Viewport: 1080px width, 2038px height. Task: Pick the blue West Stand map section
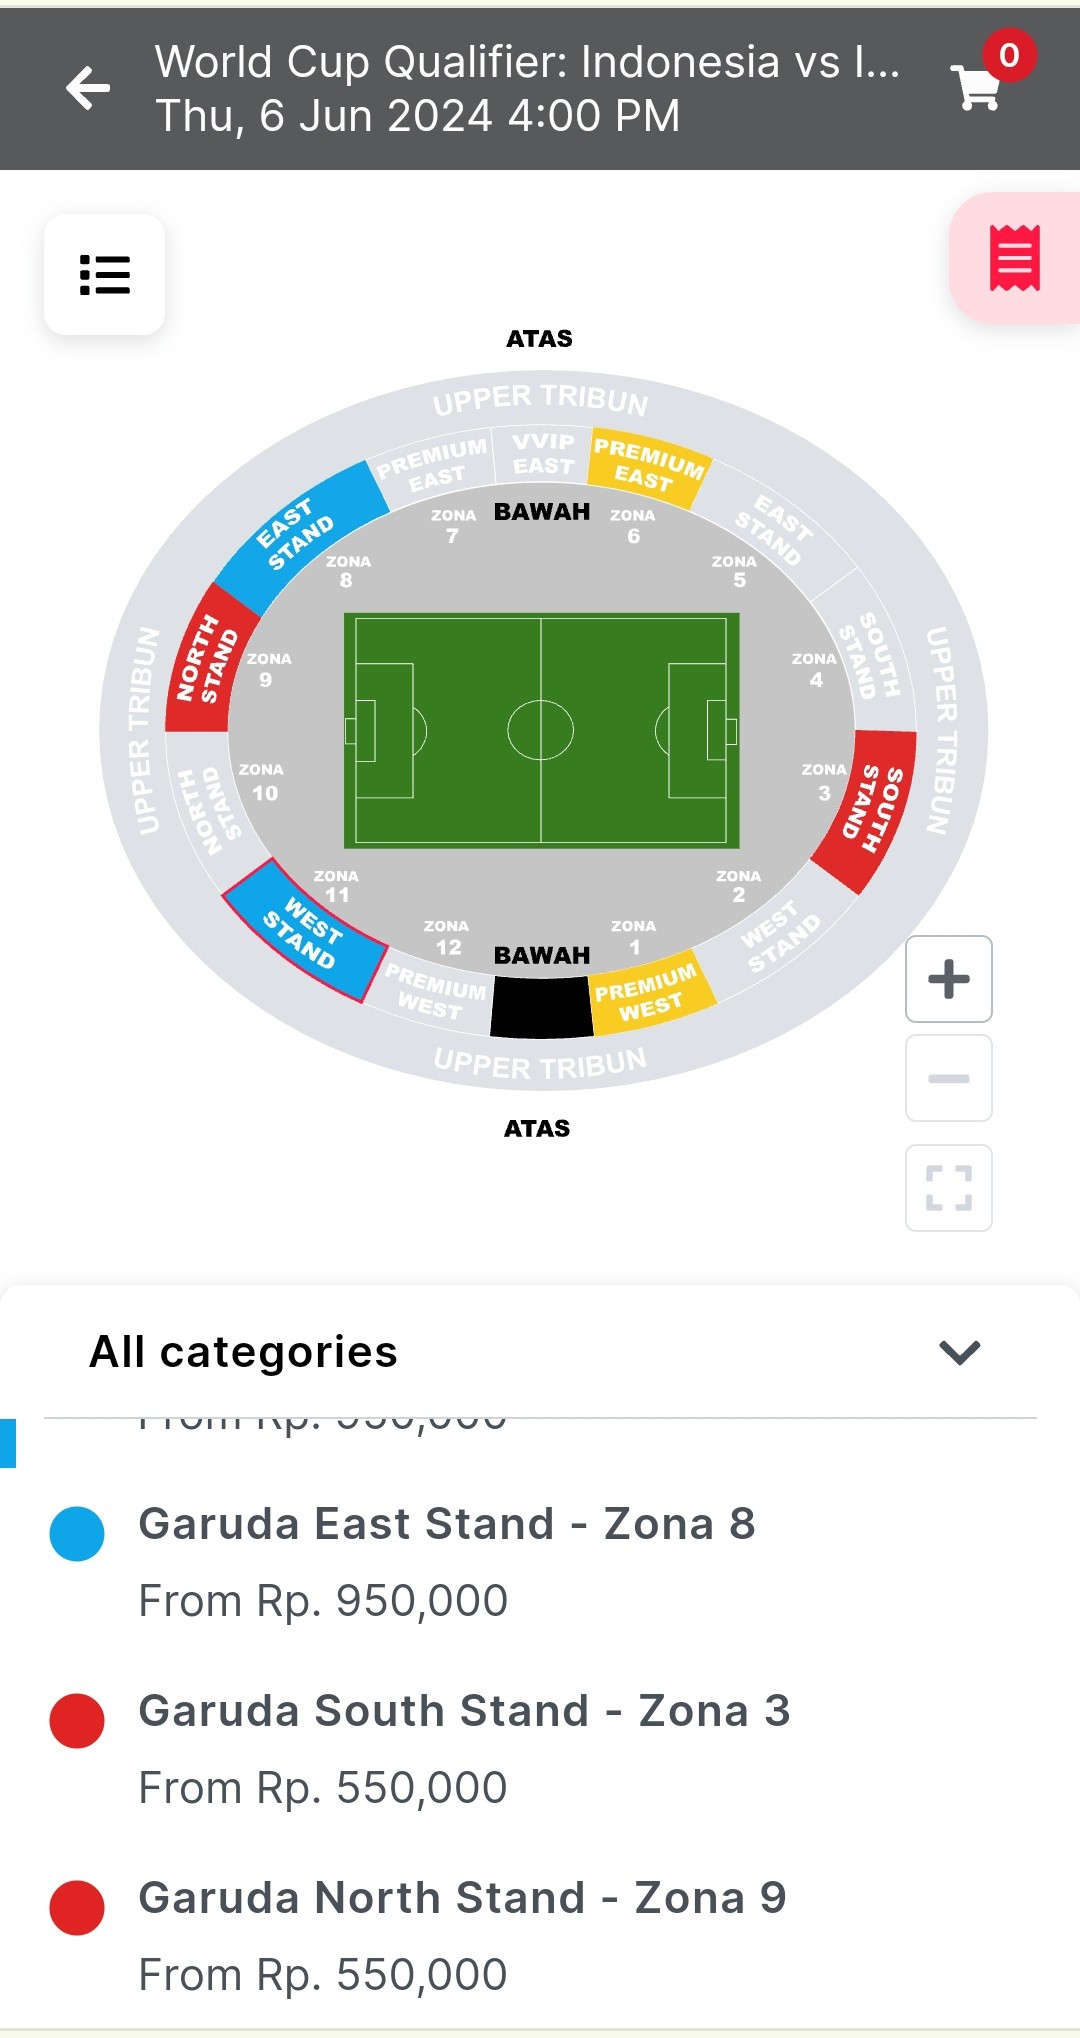(302, 930)
